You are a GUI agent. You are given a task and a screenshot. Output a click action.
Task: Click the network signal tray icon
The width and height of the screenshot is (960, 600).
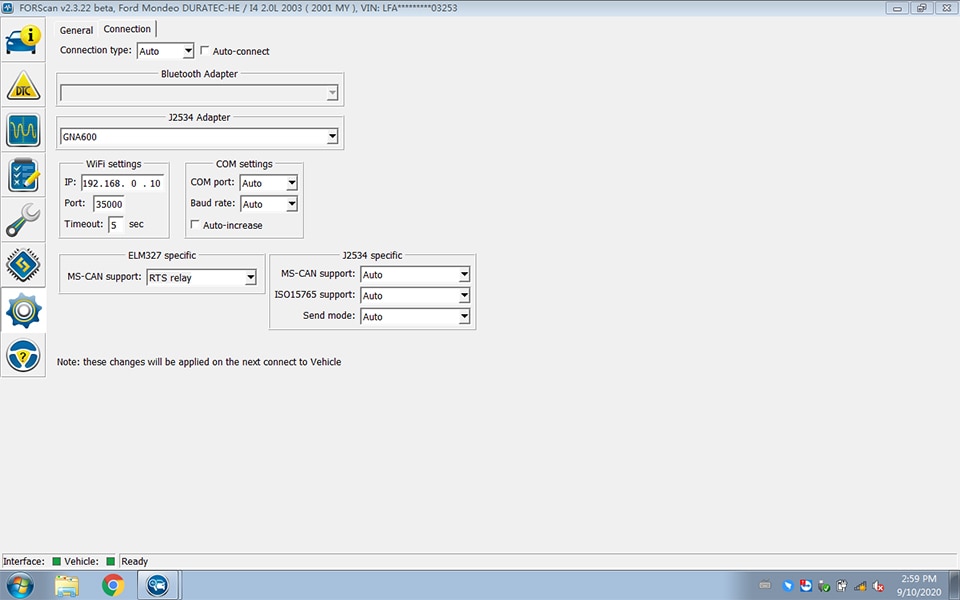click(860, 586)
